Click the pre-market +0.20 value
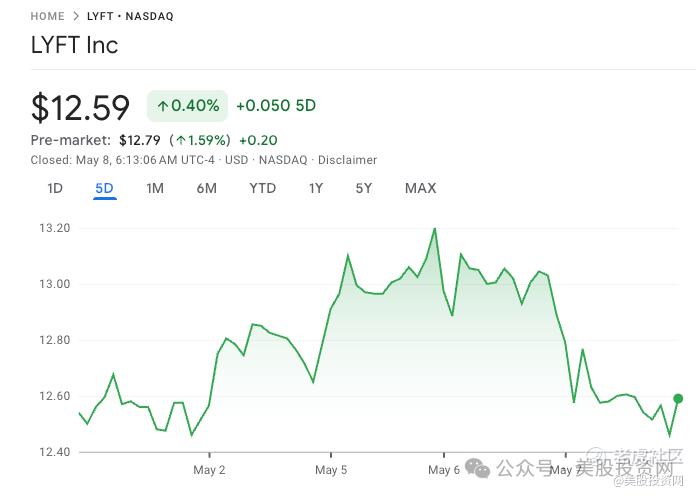 pos(258,140)
